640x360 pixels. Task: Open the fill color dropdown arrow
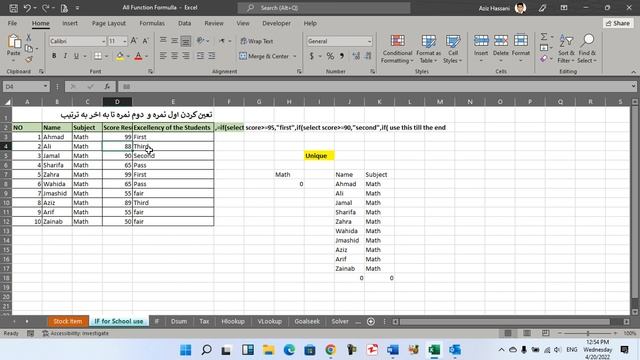point(128,56)
